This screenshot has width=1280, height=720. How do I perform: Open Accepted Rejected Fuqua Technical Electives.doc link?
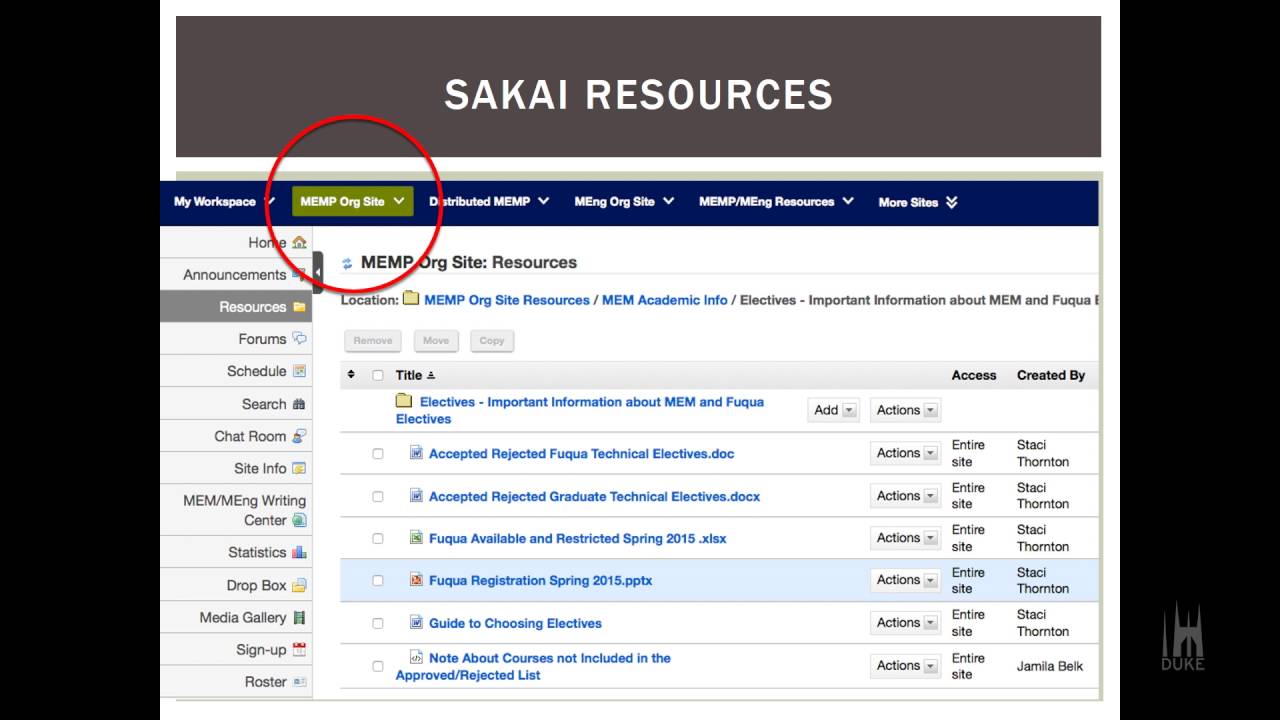point(581,453)
